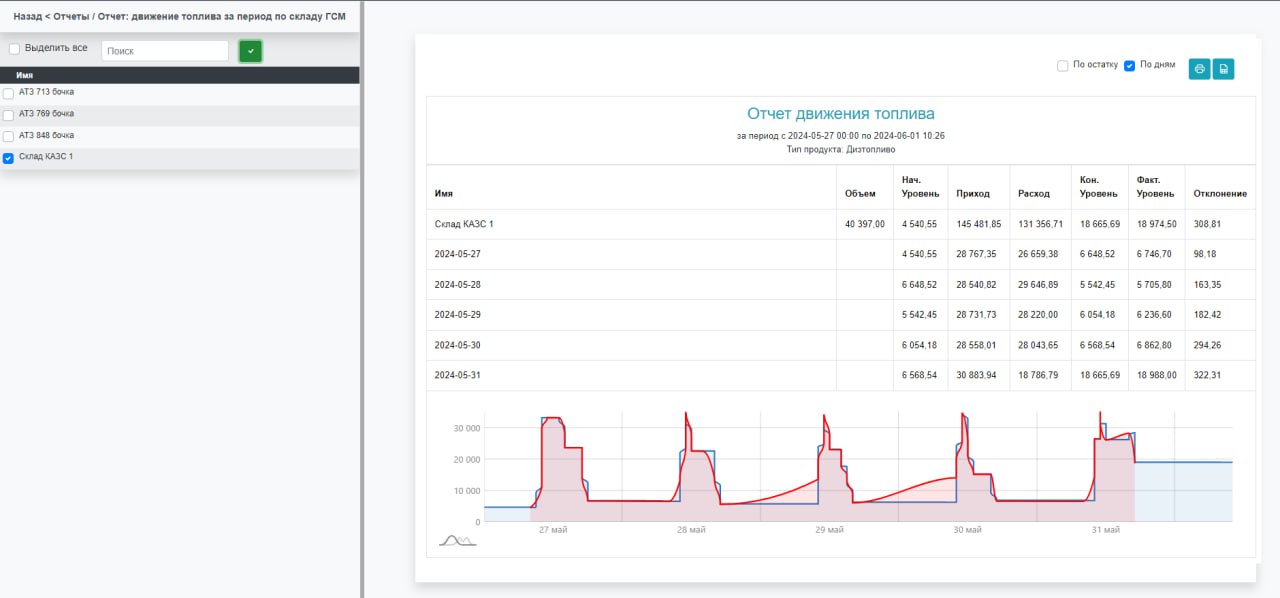The width and height of the screenshot is (1280, 598).
Task: Click the 'Факт. Уровень' column header
Action: (1156, 187)
